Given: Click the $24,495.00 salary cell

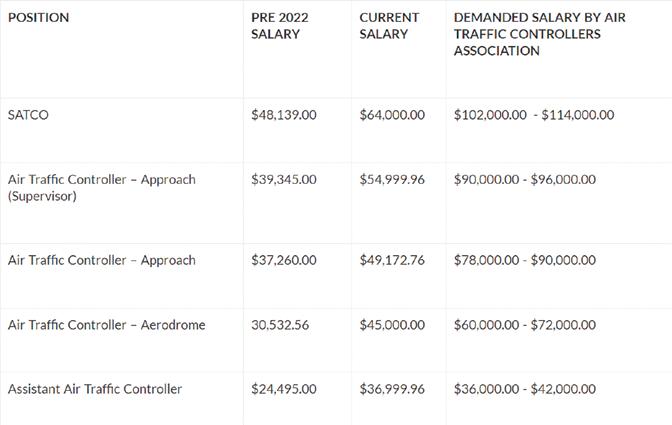Looking at the screenshot, I should pos(283,389).
